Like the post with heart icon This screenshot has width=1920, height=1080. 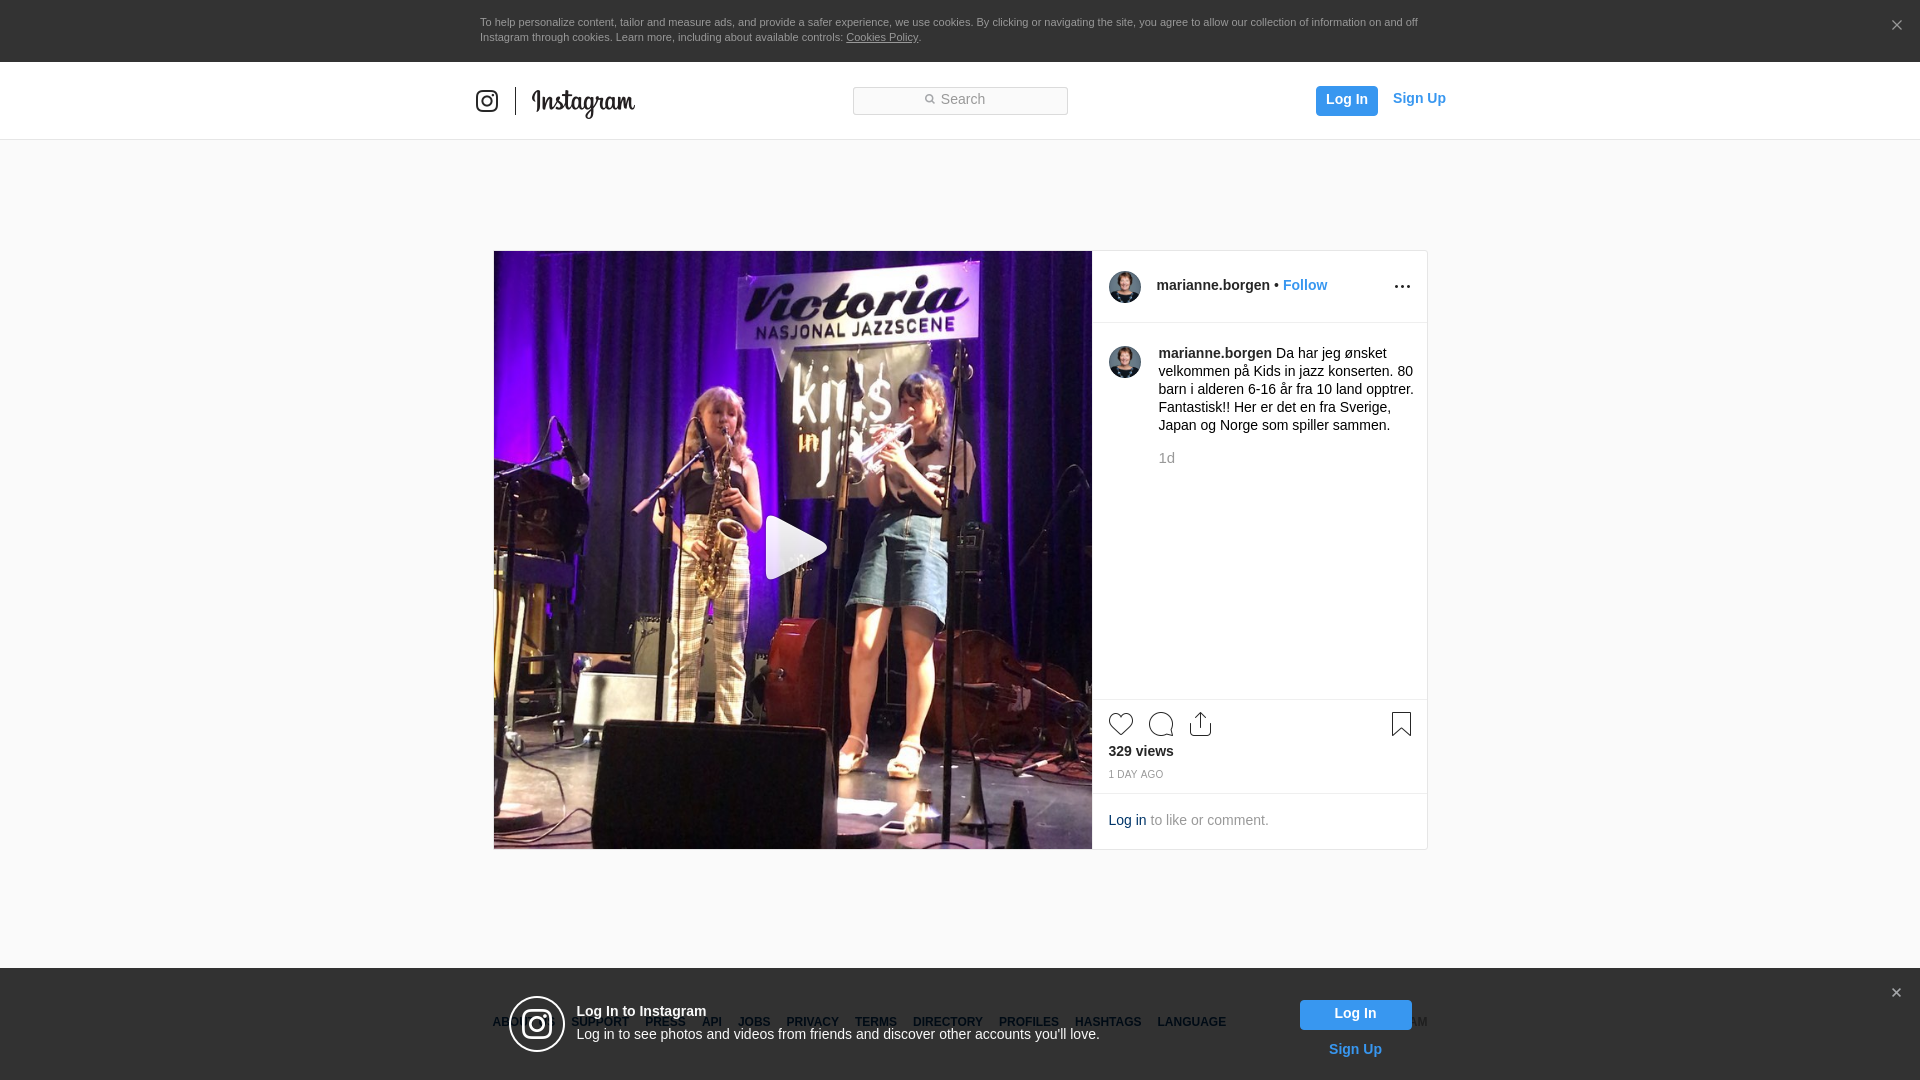coord(1121,724)
